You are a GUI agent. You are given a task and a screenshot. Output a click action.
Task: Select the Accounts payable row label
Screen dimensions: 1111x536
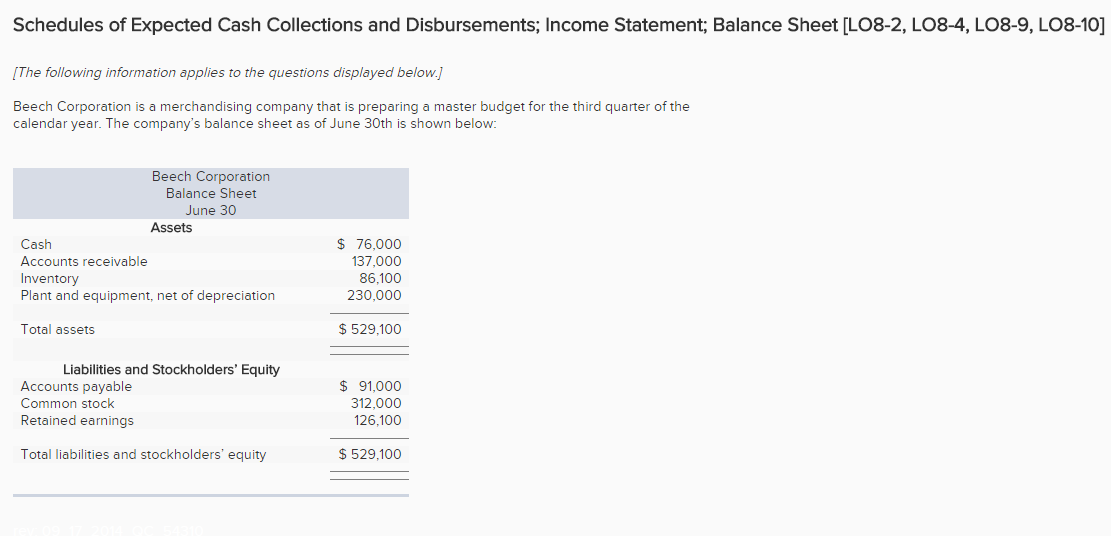pyautogui.click(x=76, y=387)
